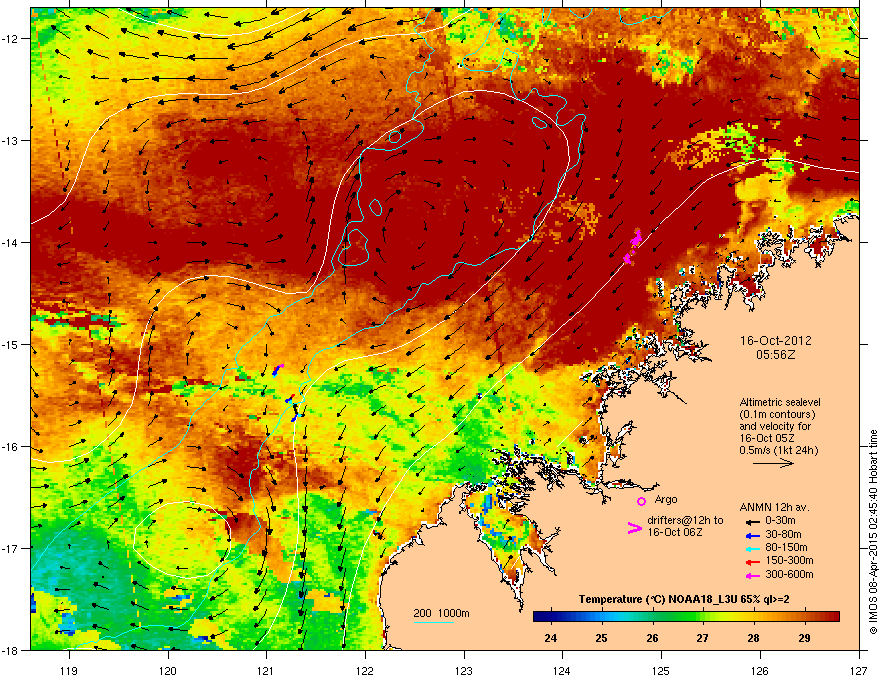Click the longitude axis label 122
This screenshot has width=880, height=680.
coord(365,671)
